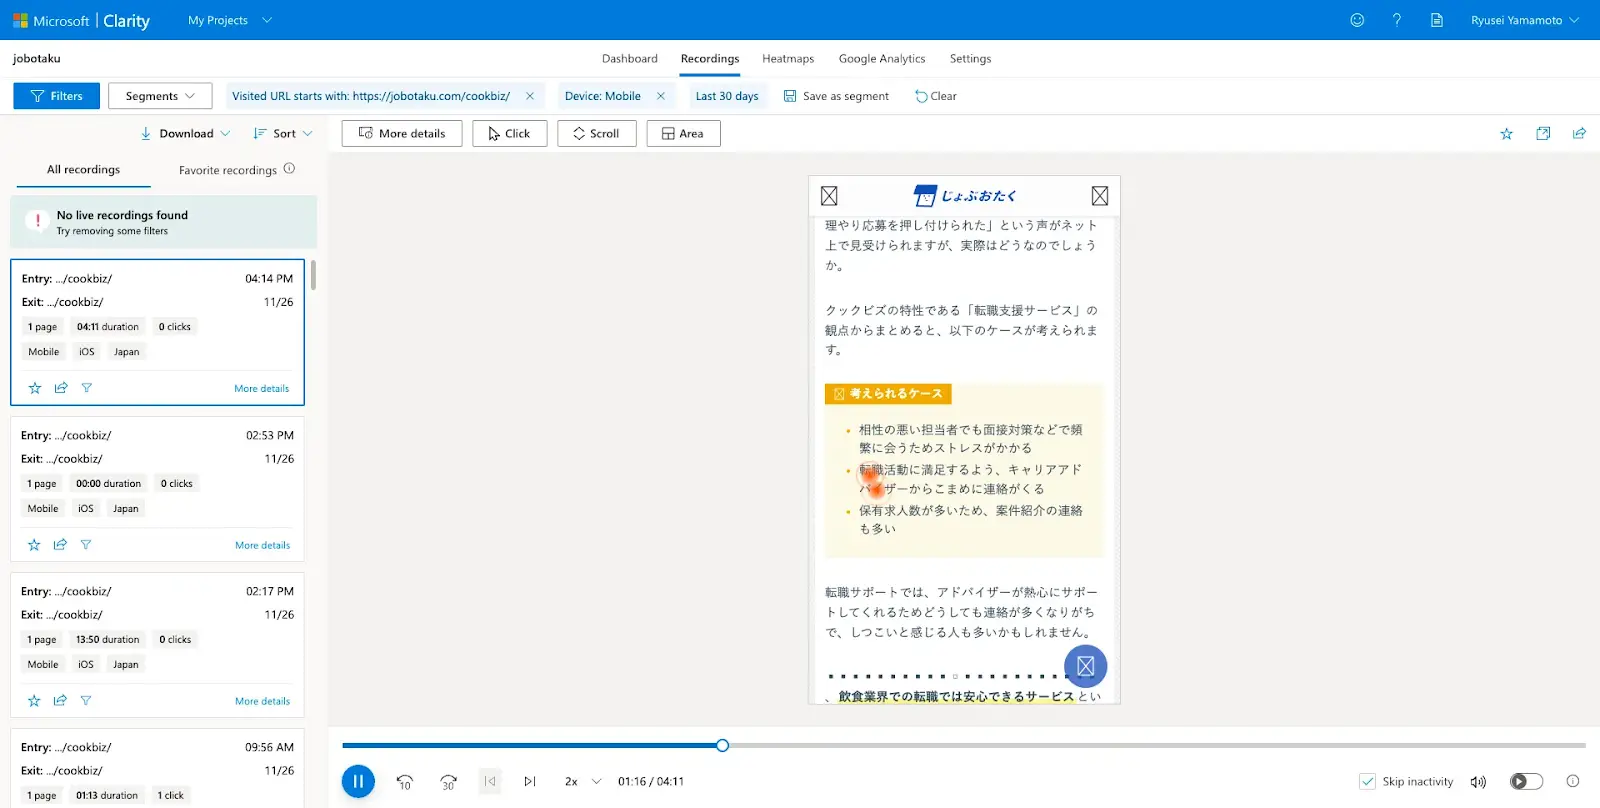
Task: Skip forward 30 seconds
Action: [x=448, y=781]
